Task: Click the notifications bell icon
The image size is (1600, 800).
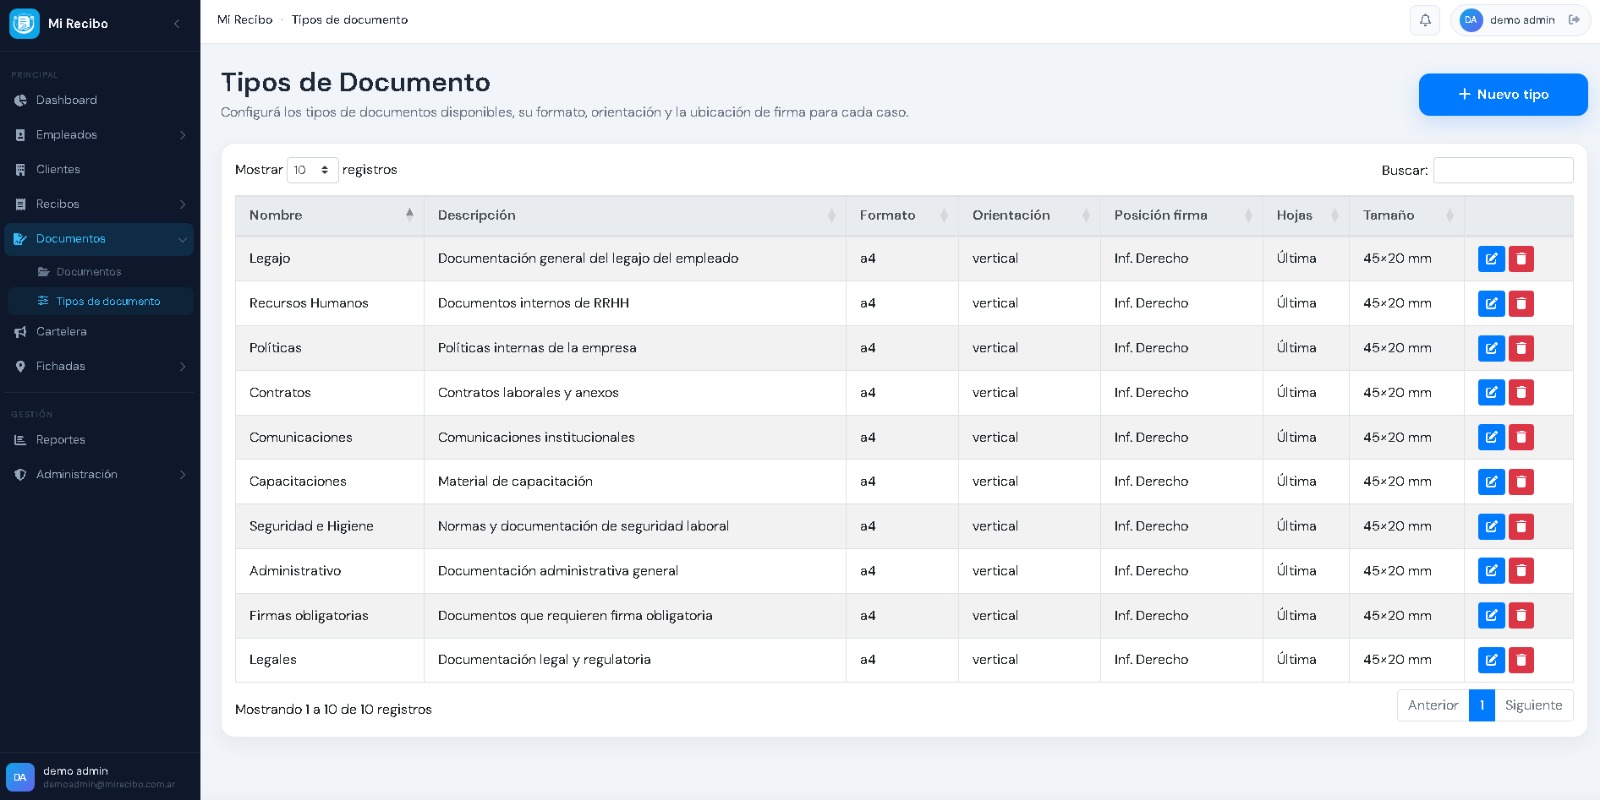Action: point(1425,20)
